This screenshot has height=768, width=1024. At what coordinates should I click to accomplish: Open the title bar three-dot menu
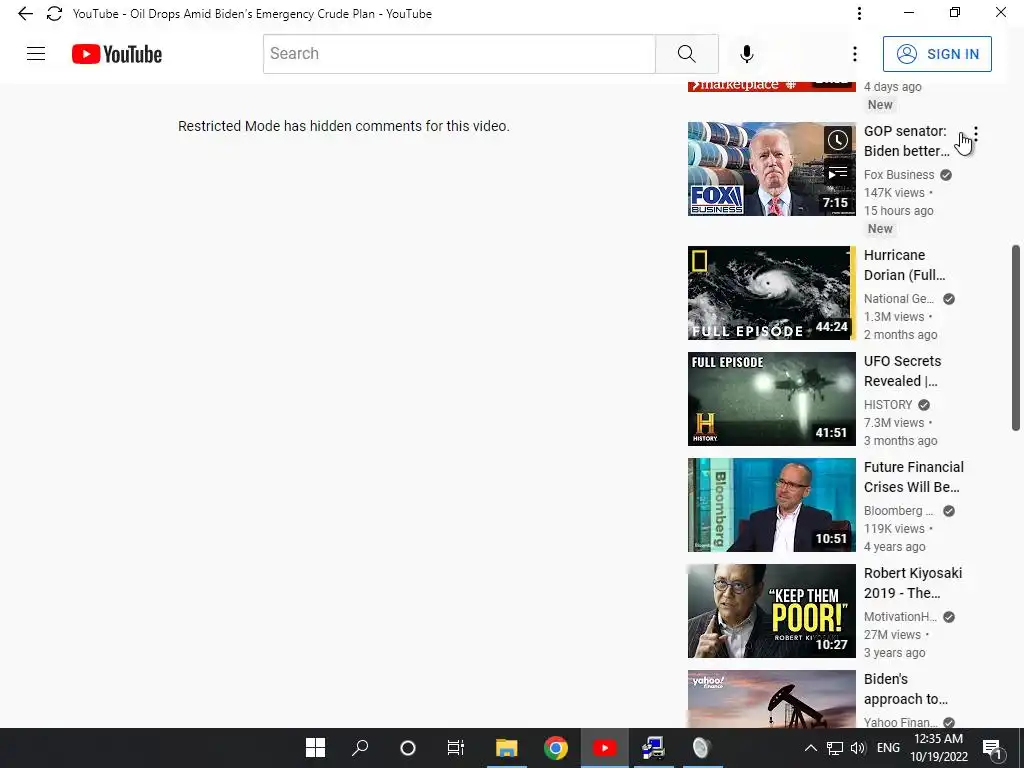[859, 14]
